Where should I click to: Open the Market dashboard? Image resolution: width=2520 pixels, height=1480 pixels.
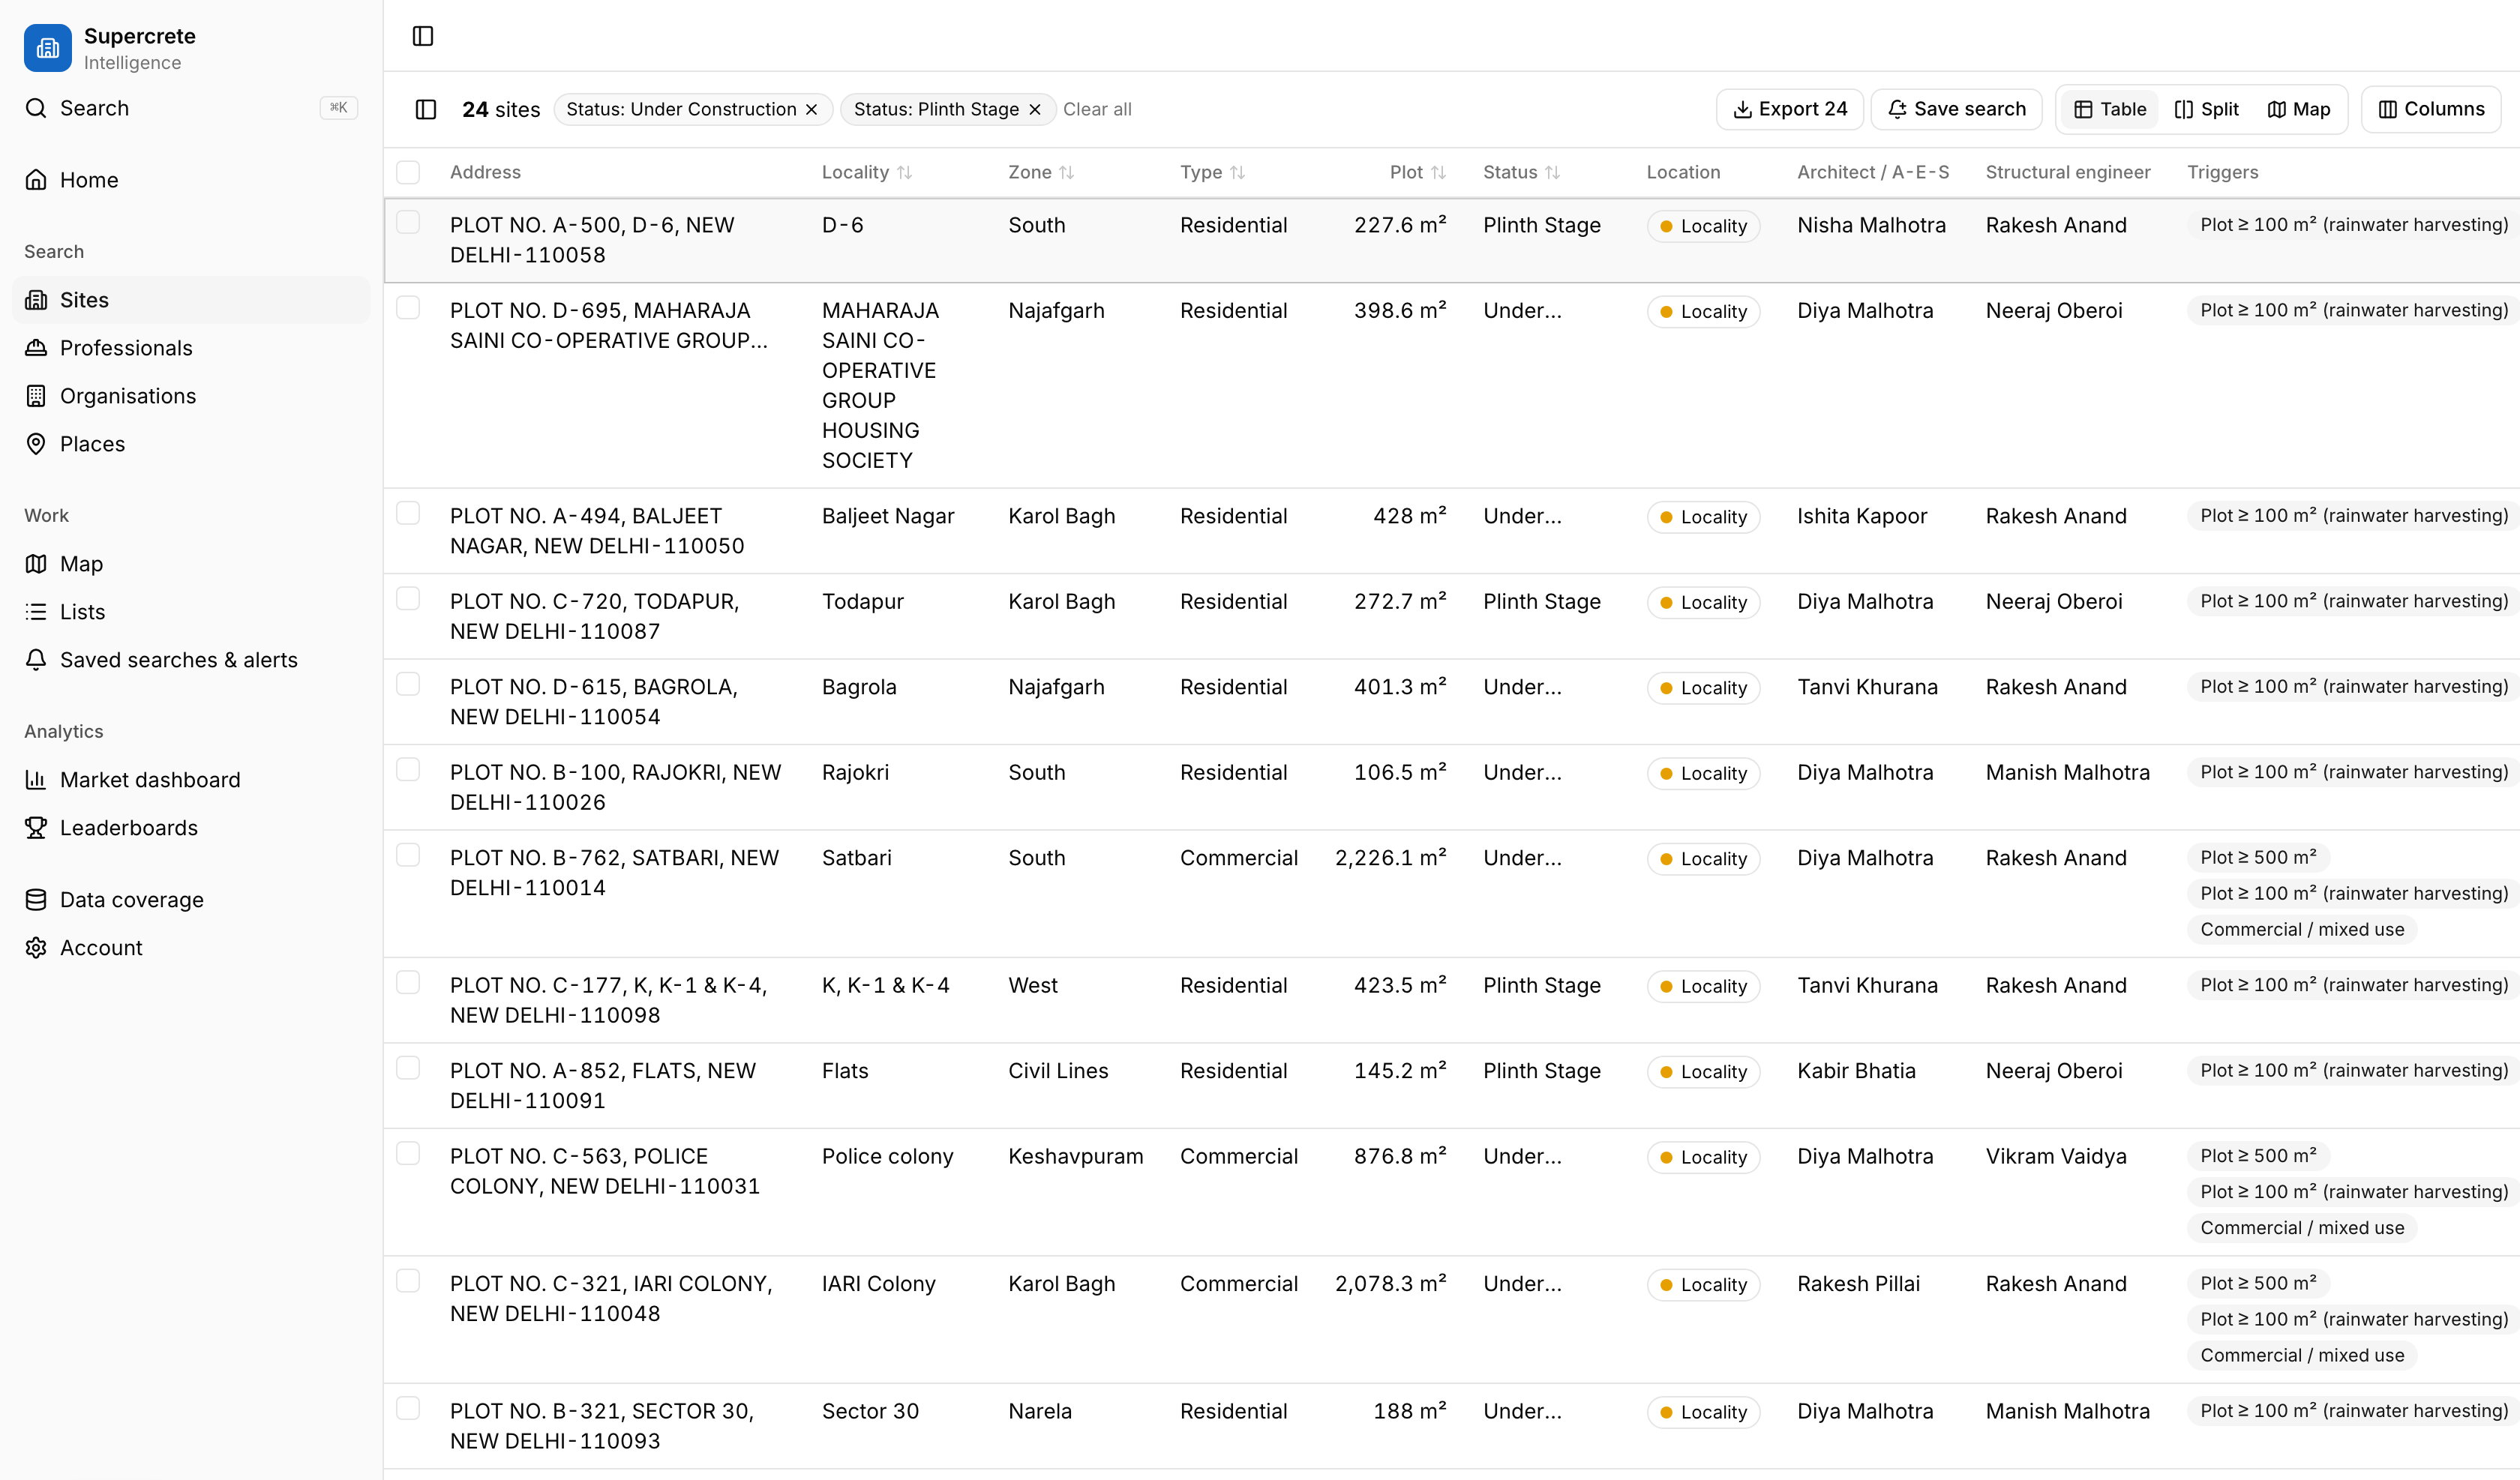pos(191,780)
